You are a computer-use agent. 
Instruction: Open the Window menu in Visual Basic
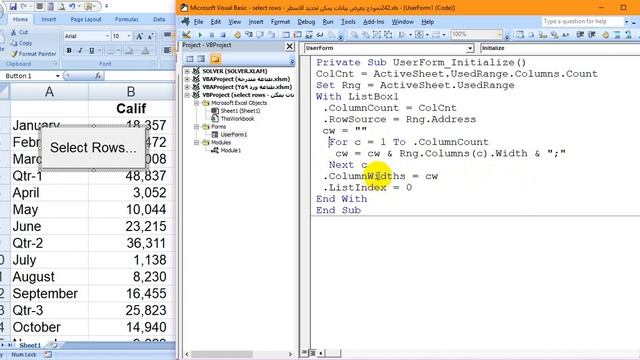click(x=402, y=22)
